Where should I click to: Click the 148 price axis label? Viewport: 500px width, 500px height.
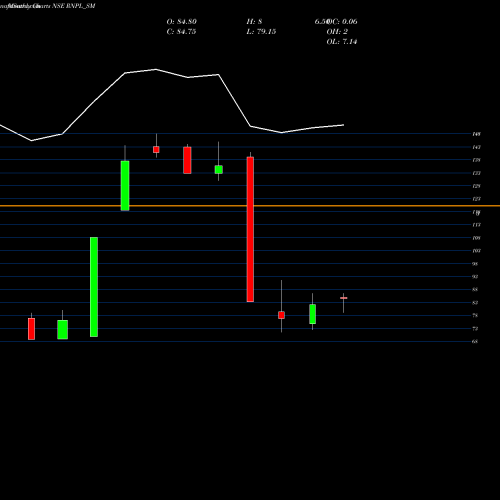pos(476,134)
